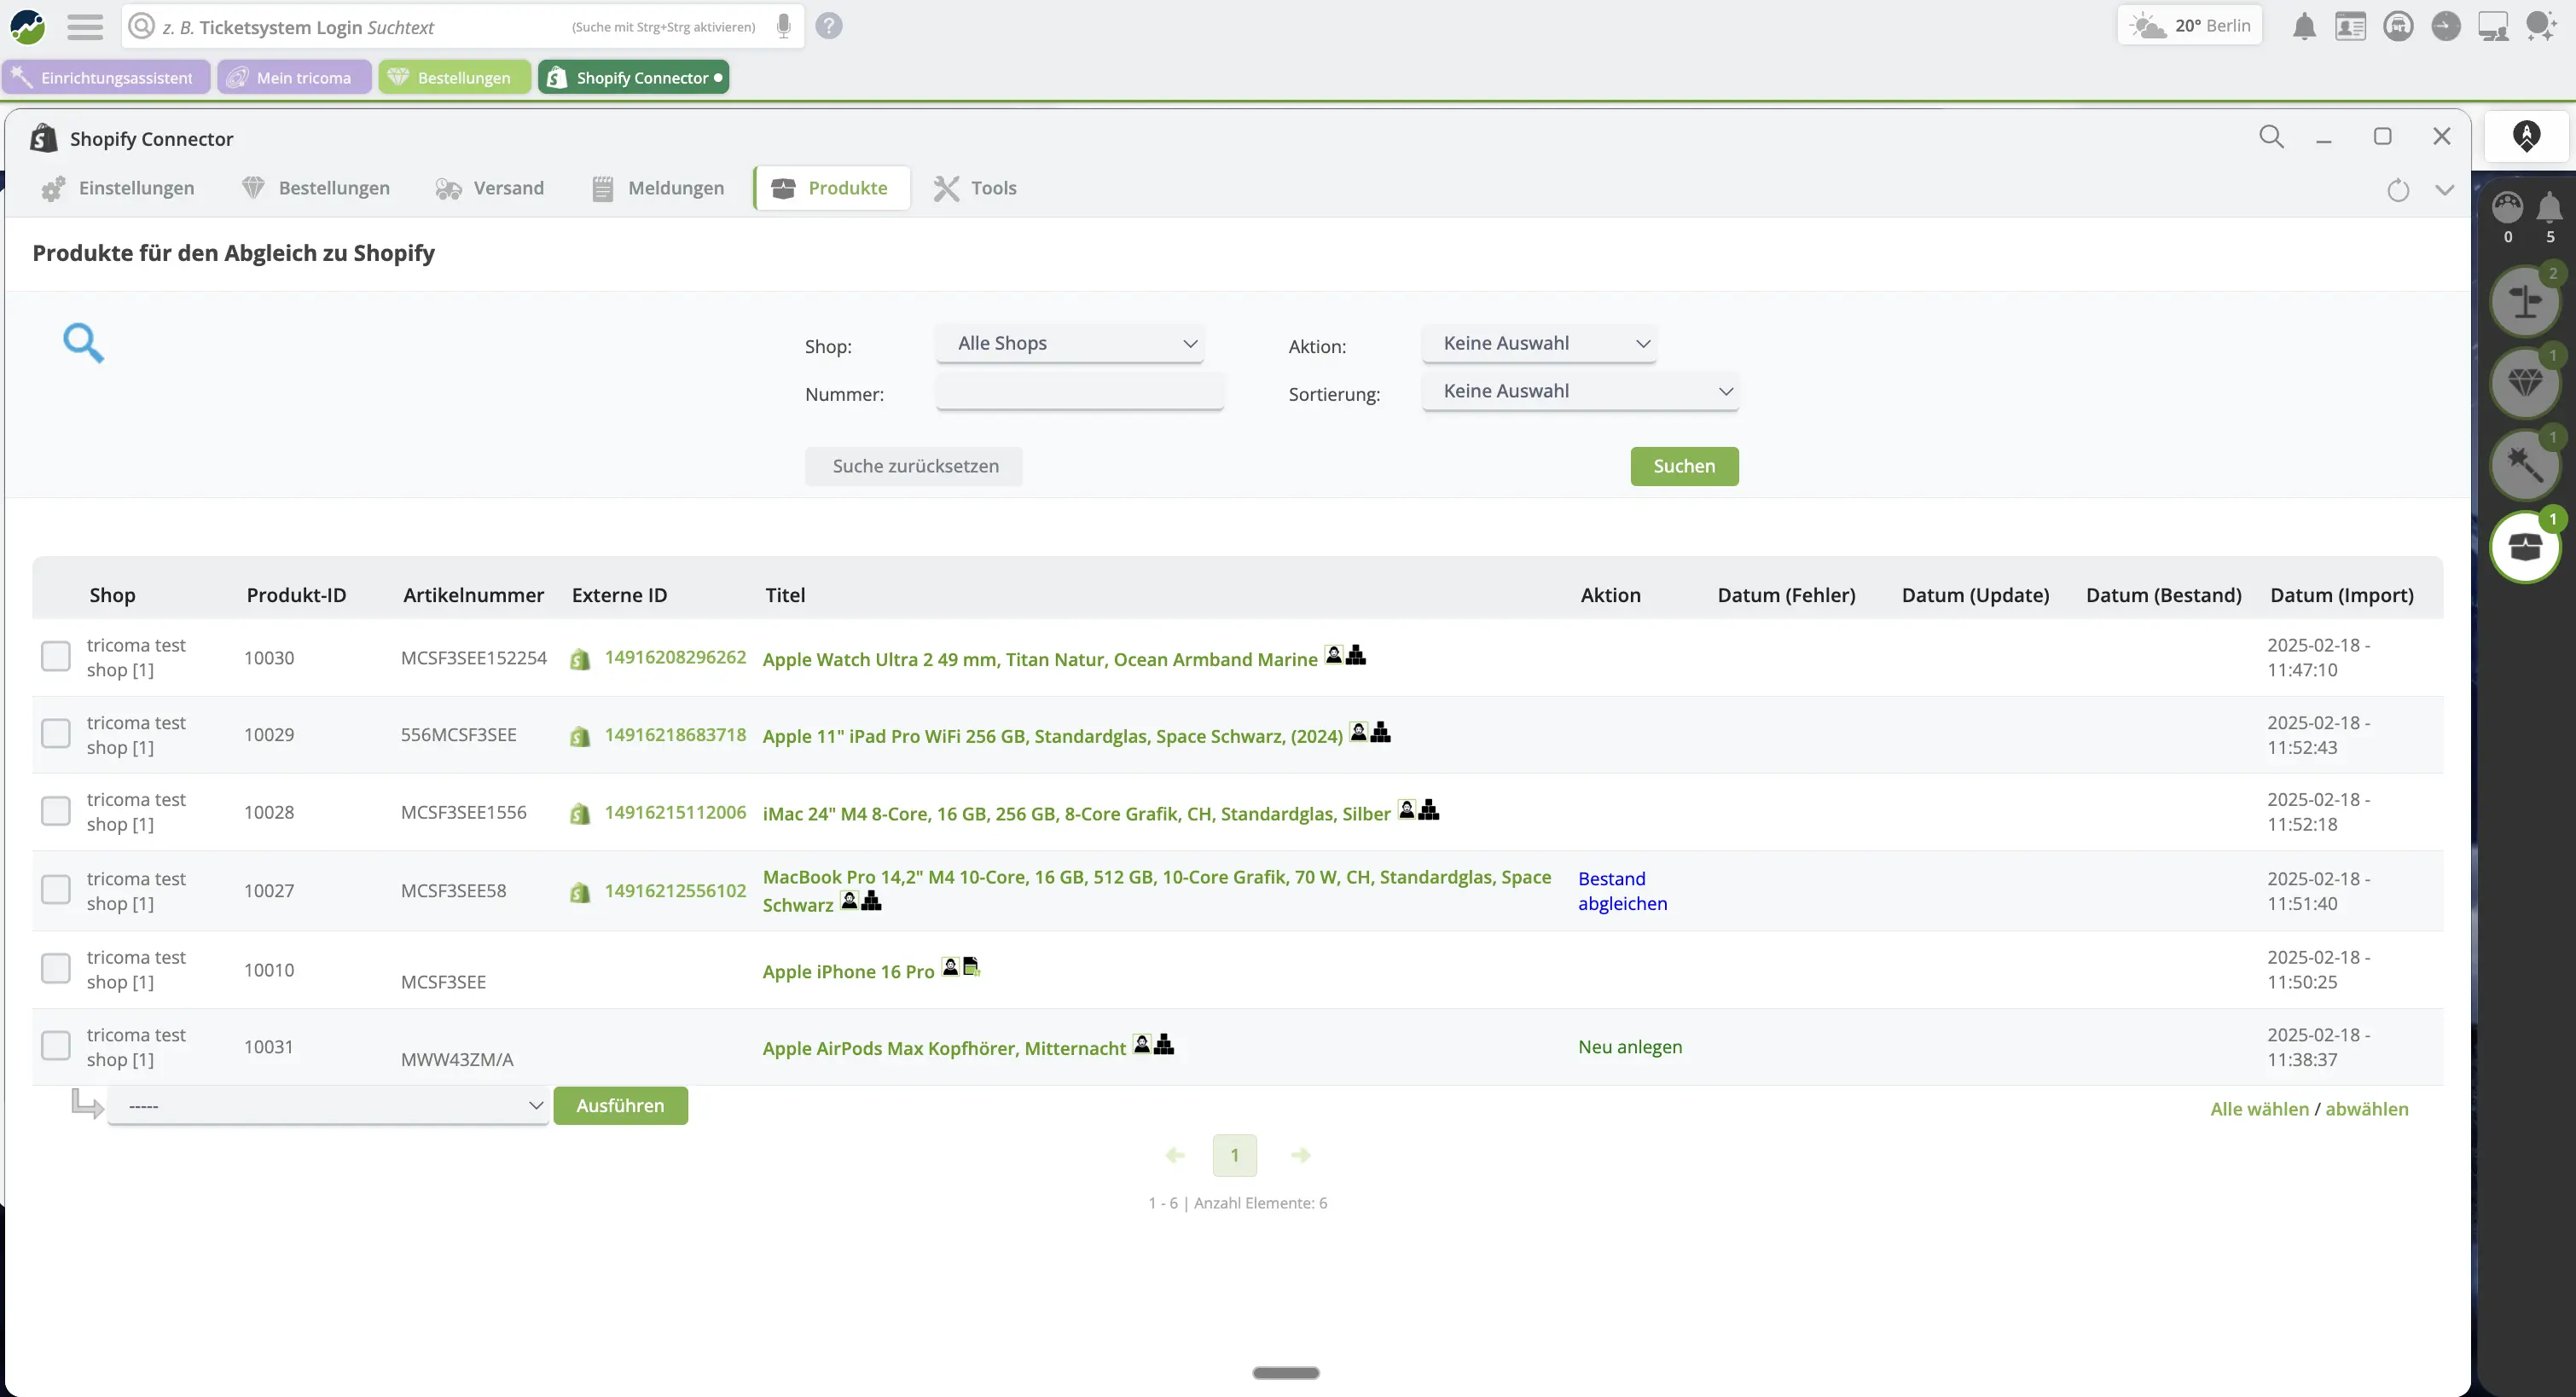Click the news card icon in top bar

tap(2350, 26)
